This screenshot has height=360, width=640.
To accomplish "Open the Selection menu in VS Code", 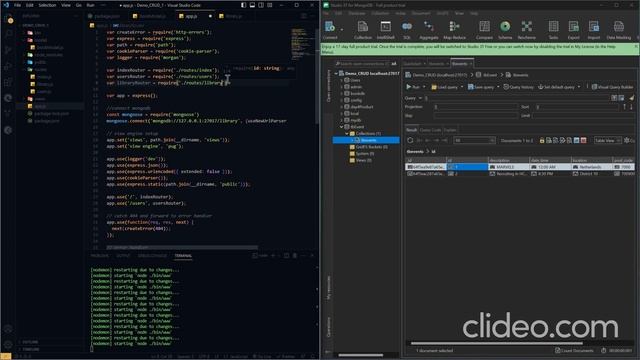I will (47, 5).
